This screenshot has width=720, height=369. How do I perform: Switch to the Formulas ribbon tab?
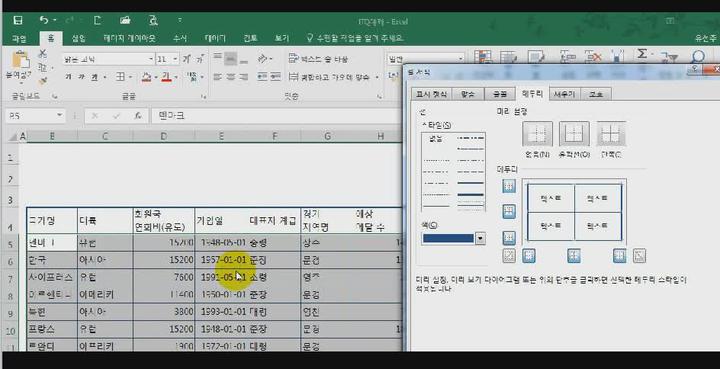click(x=180, y=38)
